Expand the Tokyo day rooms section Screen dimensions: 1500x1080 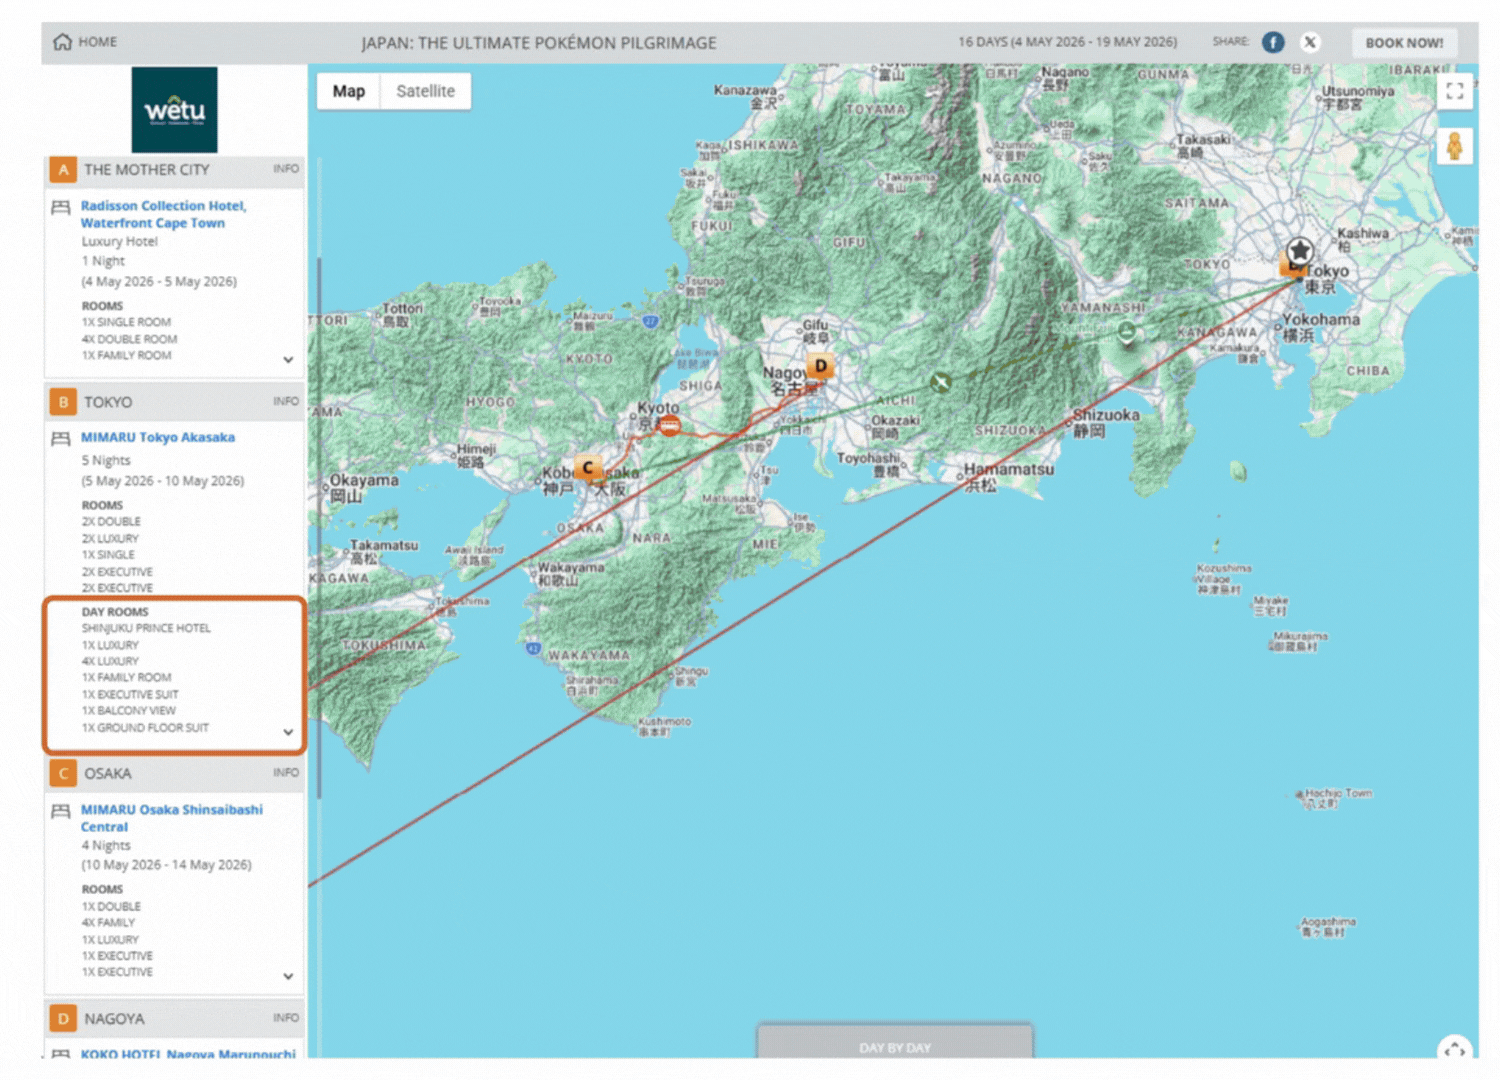(288, 732)
